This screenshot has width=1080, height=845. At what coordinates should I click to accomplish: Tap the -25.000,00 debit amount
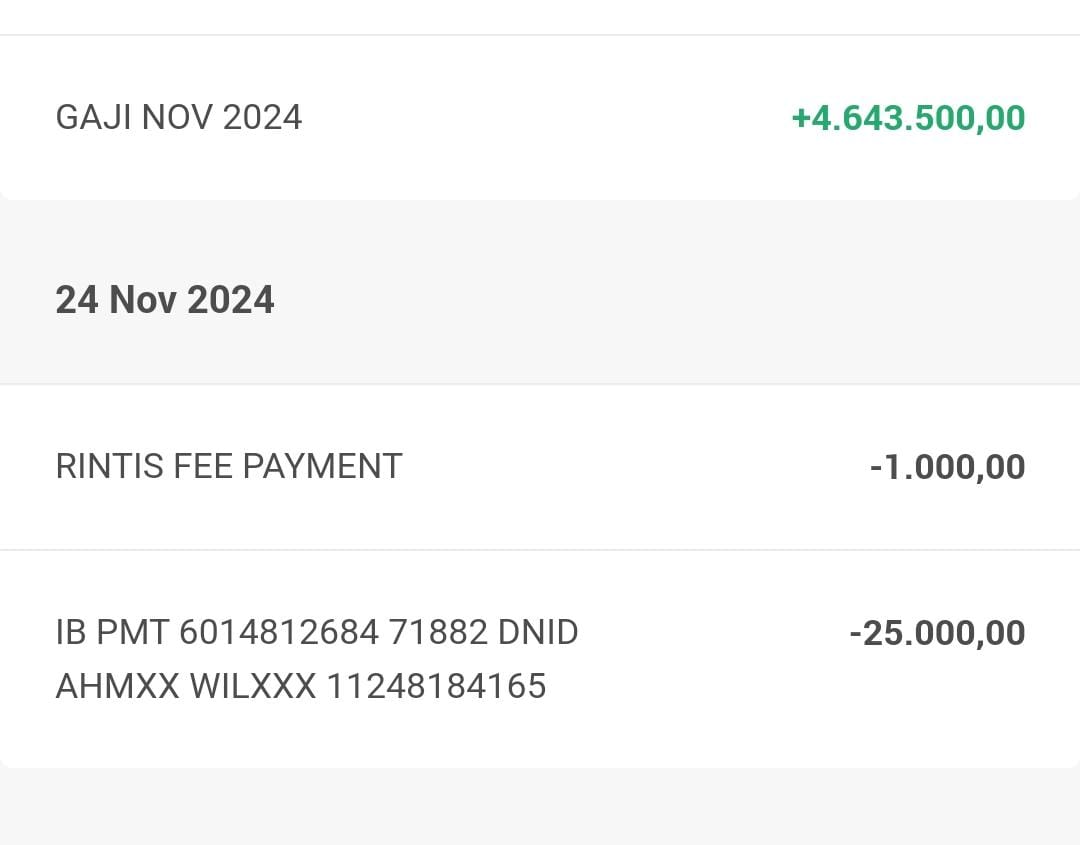point(937,633)
